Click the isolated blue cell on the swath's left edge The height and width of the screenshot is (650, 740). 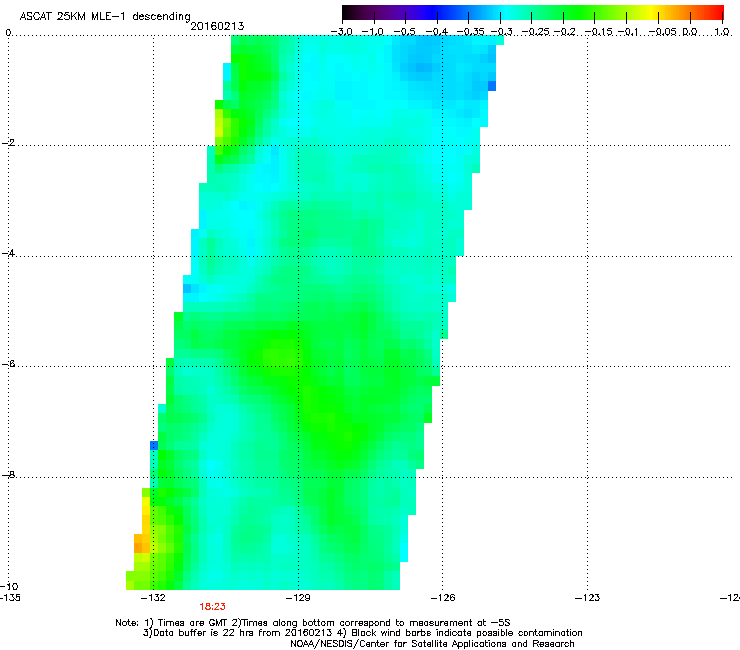(x=154, y=445)
